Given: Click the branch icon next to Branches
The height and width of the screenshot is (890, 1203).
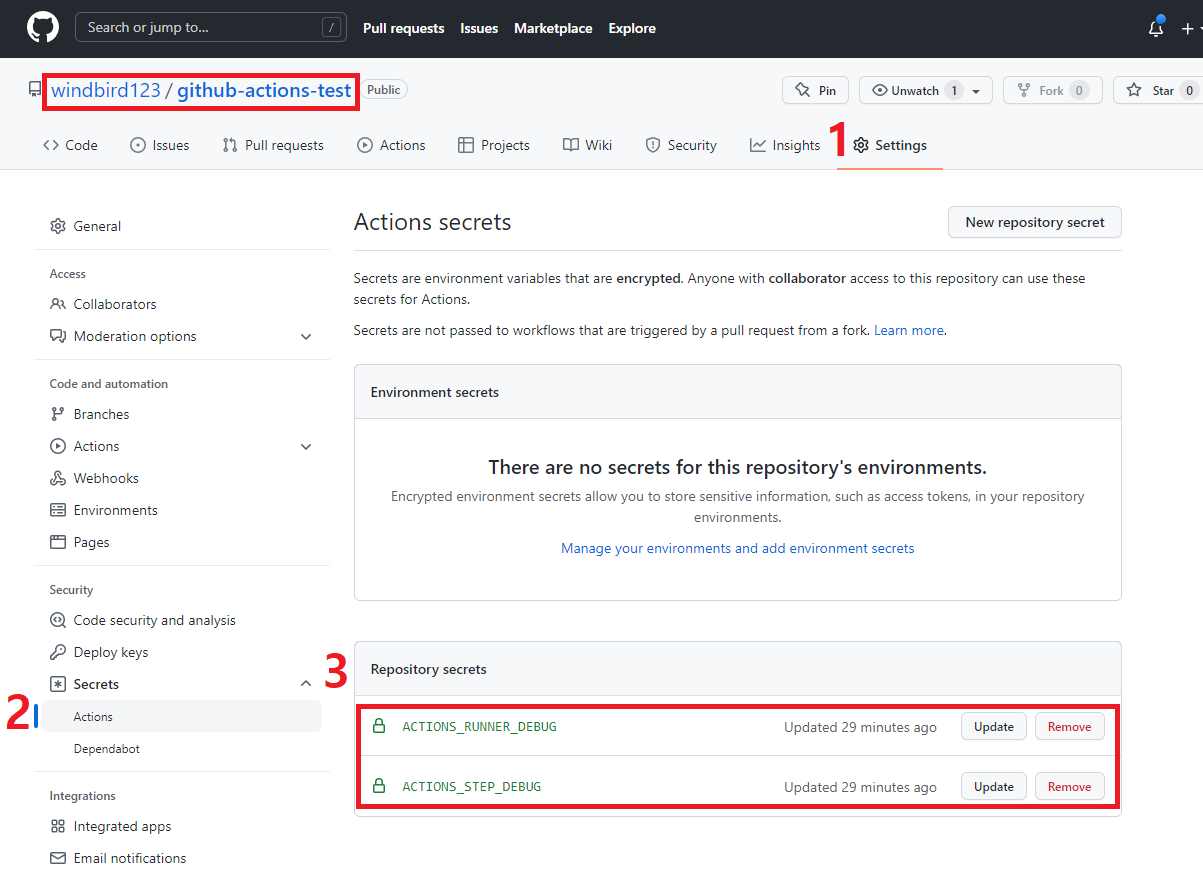Looking at the screenshot, I should coord(58,414).
